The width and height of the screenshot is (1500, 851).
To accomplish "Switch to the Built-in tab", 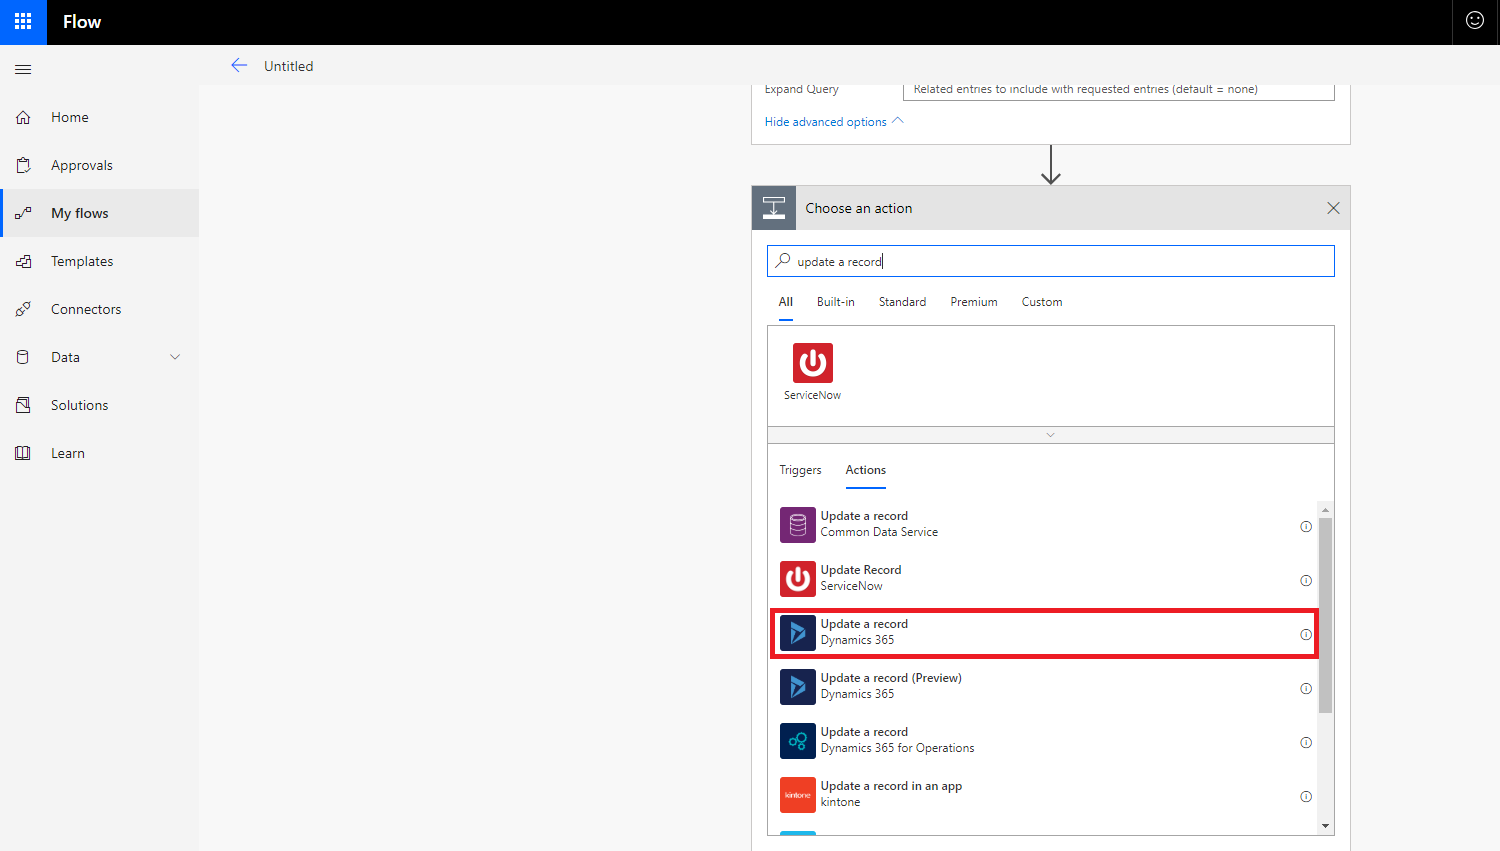I will pyautogui.click(x=836, y=302).
